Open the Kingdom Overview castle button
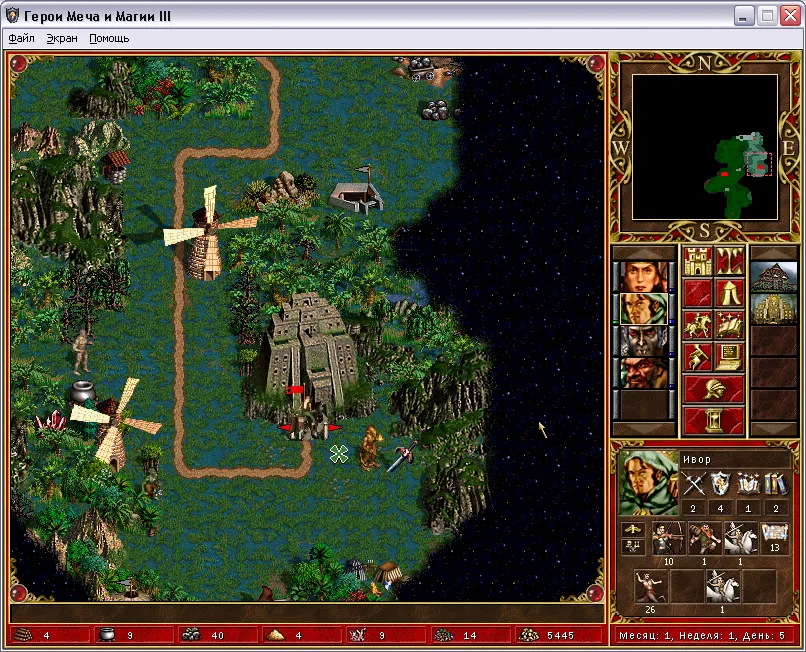 [x=697, y=261]
